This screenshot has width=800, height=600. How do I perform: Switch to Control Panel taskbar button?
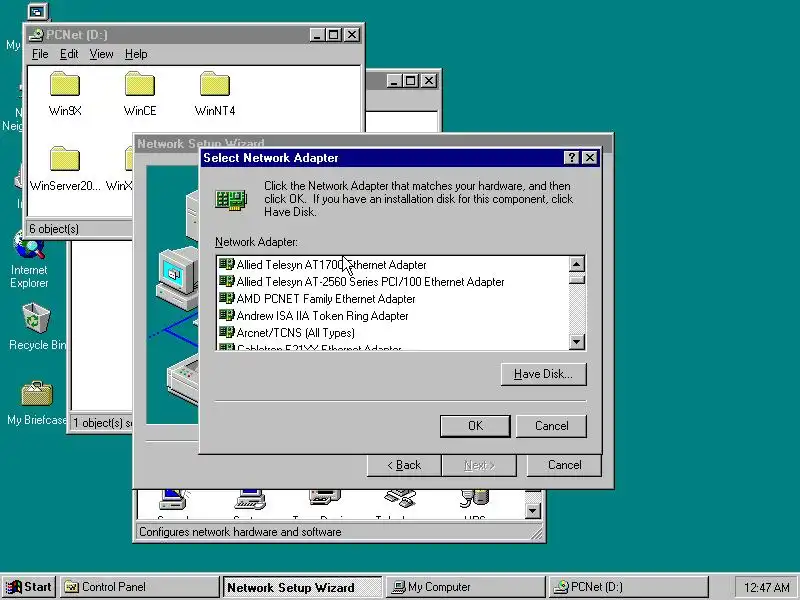pyautogui.click(x=139, y=587)
